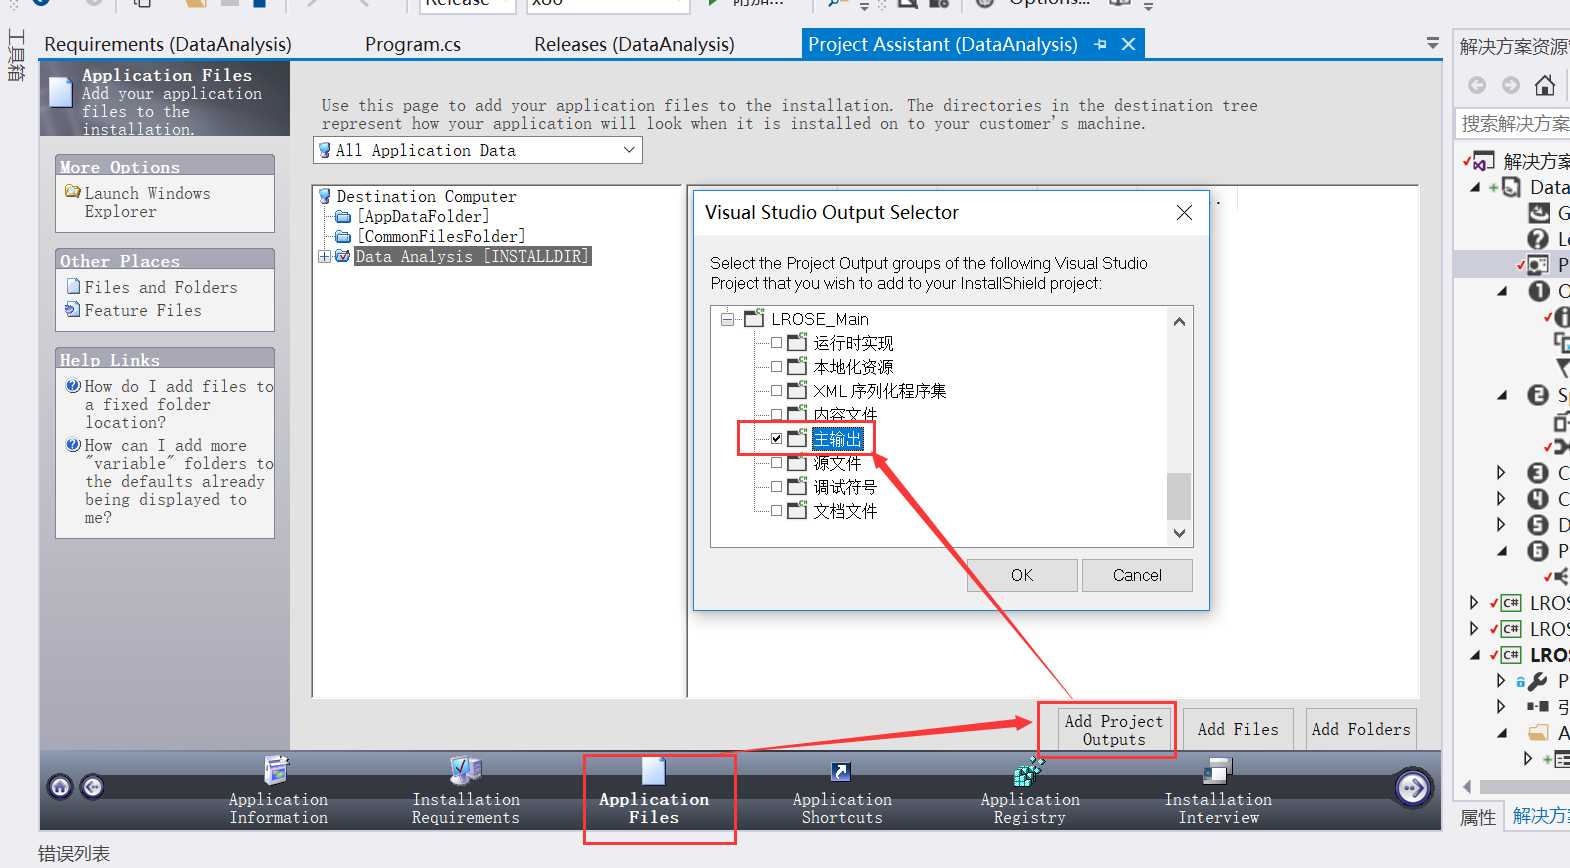This screenshot has height=868, width=1570.
Task: Open Application Registry step icon
Action: coord(1029,770)
